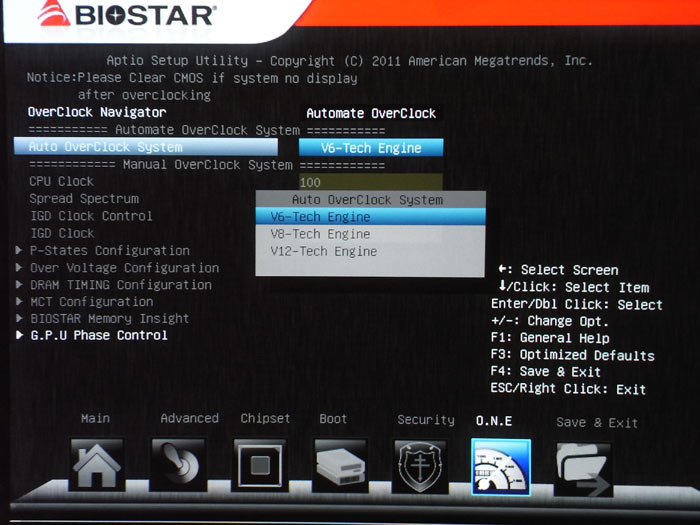
Task: Open the Security shield icon
Action: tap(420, 467)
